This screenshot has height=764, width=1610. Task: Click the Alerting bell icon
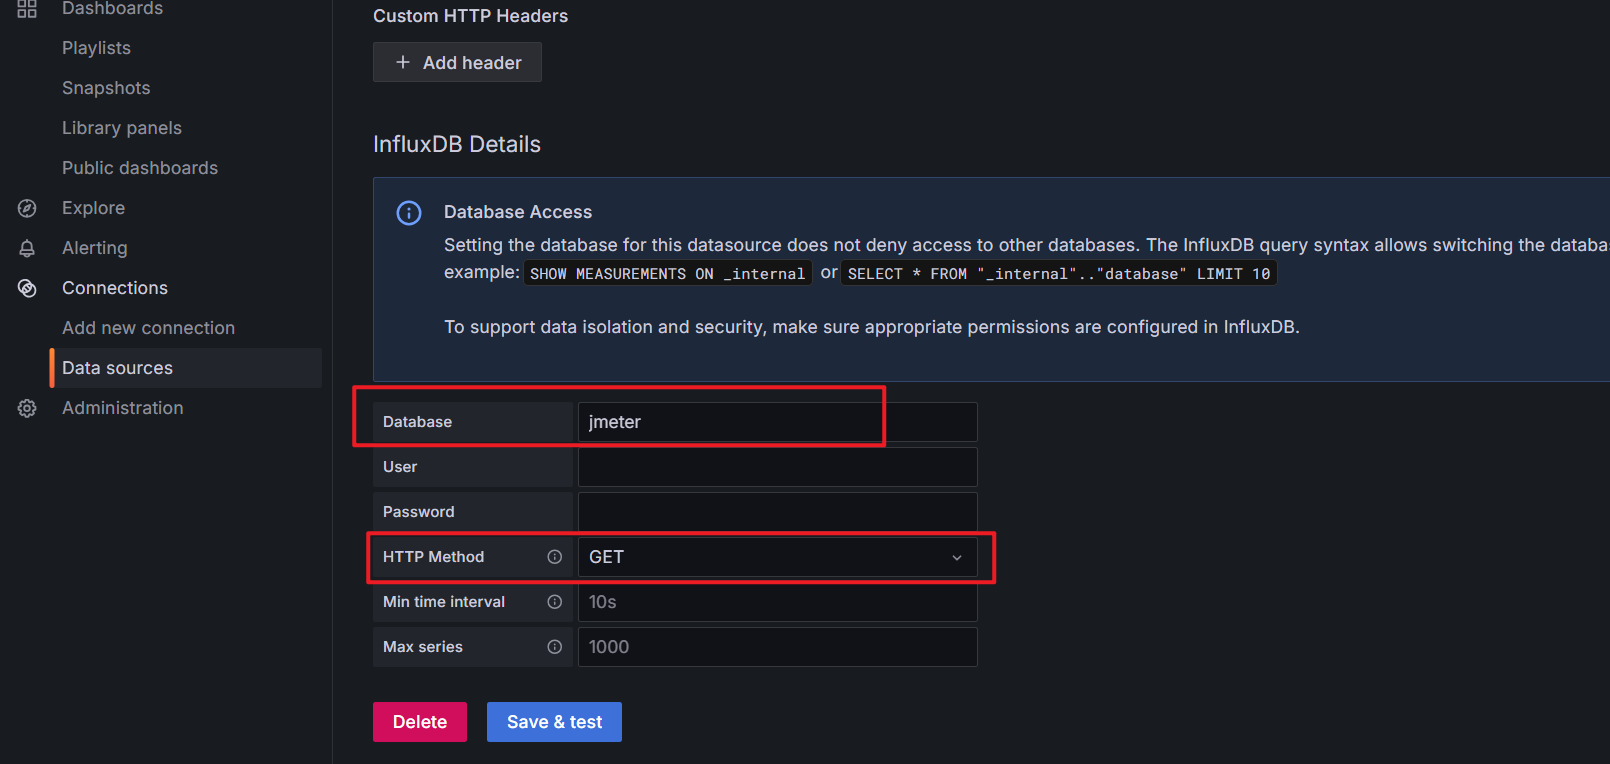(27, 248)
